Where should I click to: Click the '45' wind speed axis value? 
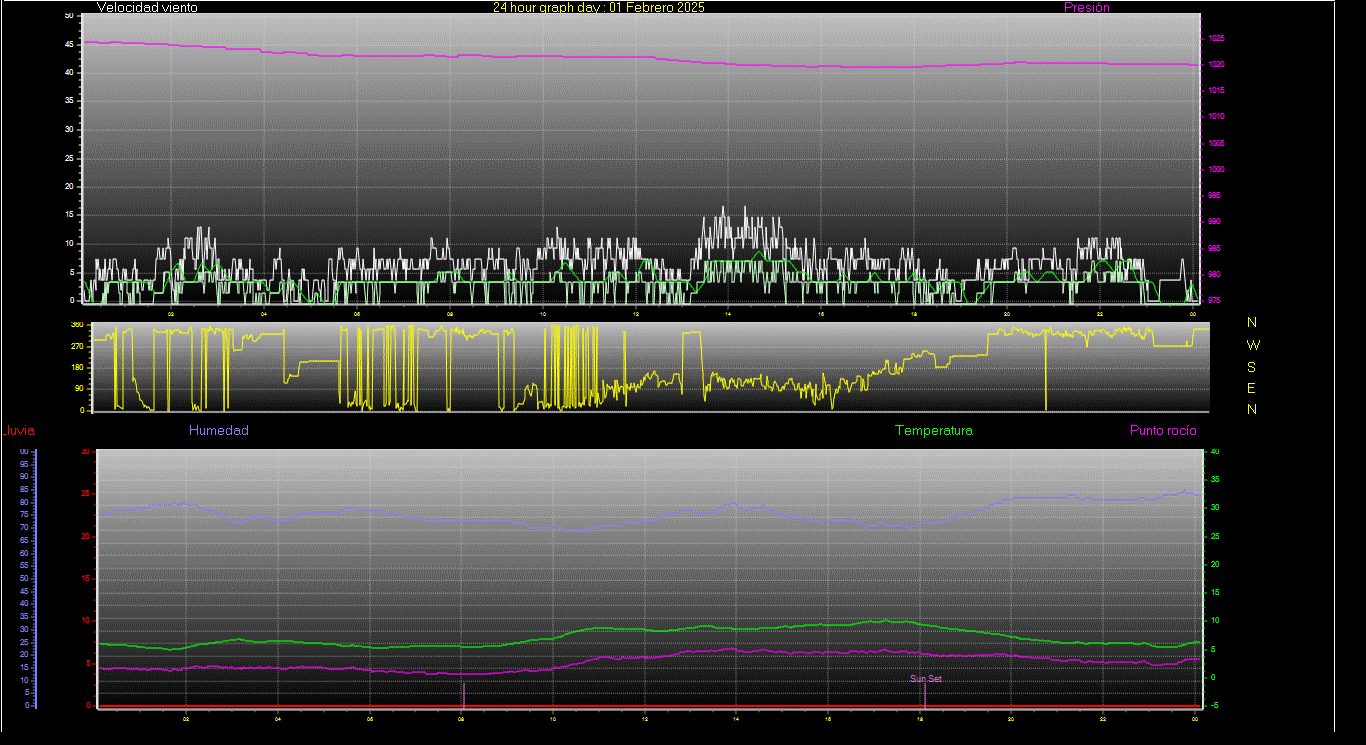69,44
